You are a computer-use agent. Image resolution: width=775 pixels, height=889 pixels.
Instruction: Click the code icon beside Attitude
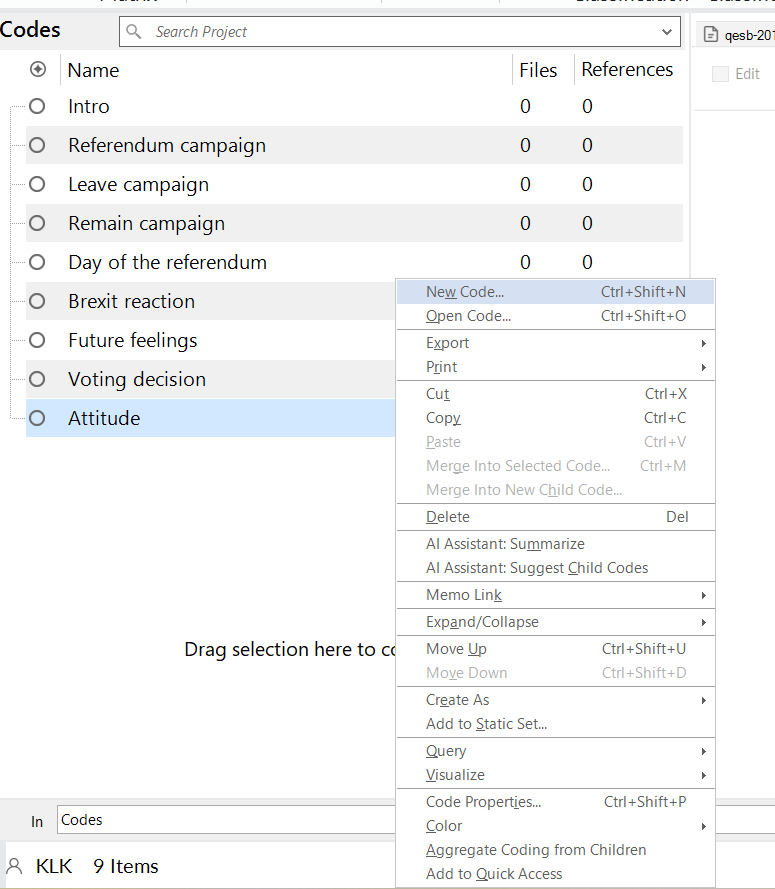click(37, 418)
